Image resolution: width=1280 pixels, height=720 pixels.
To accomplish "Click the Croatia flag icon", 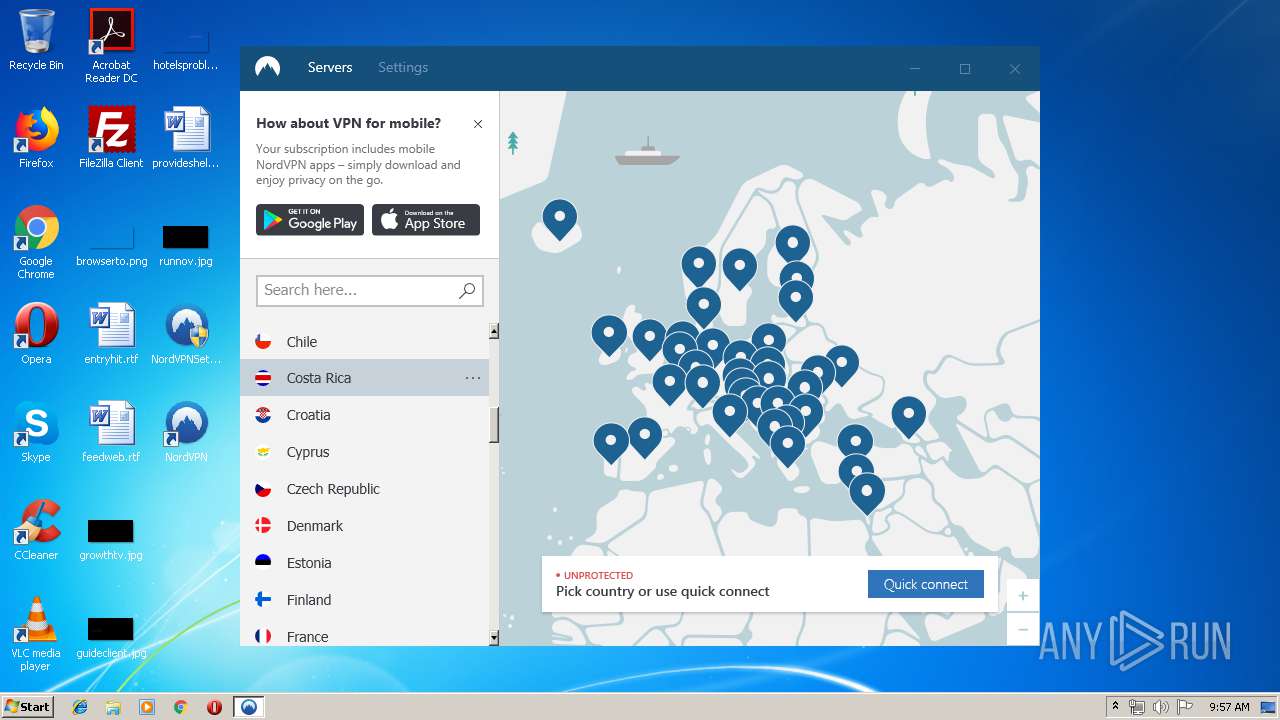I will [263, 415].
